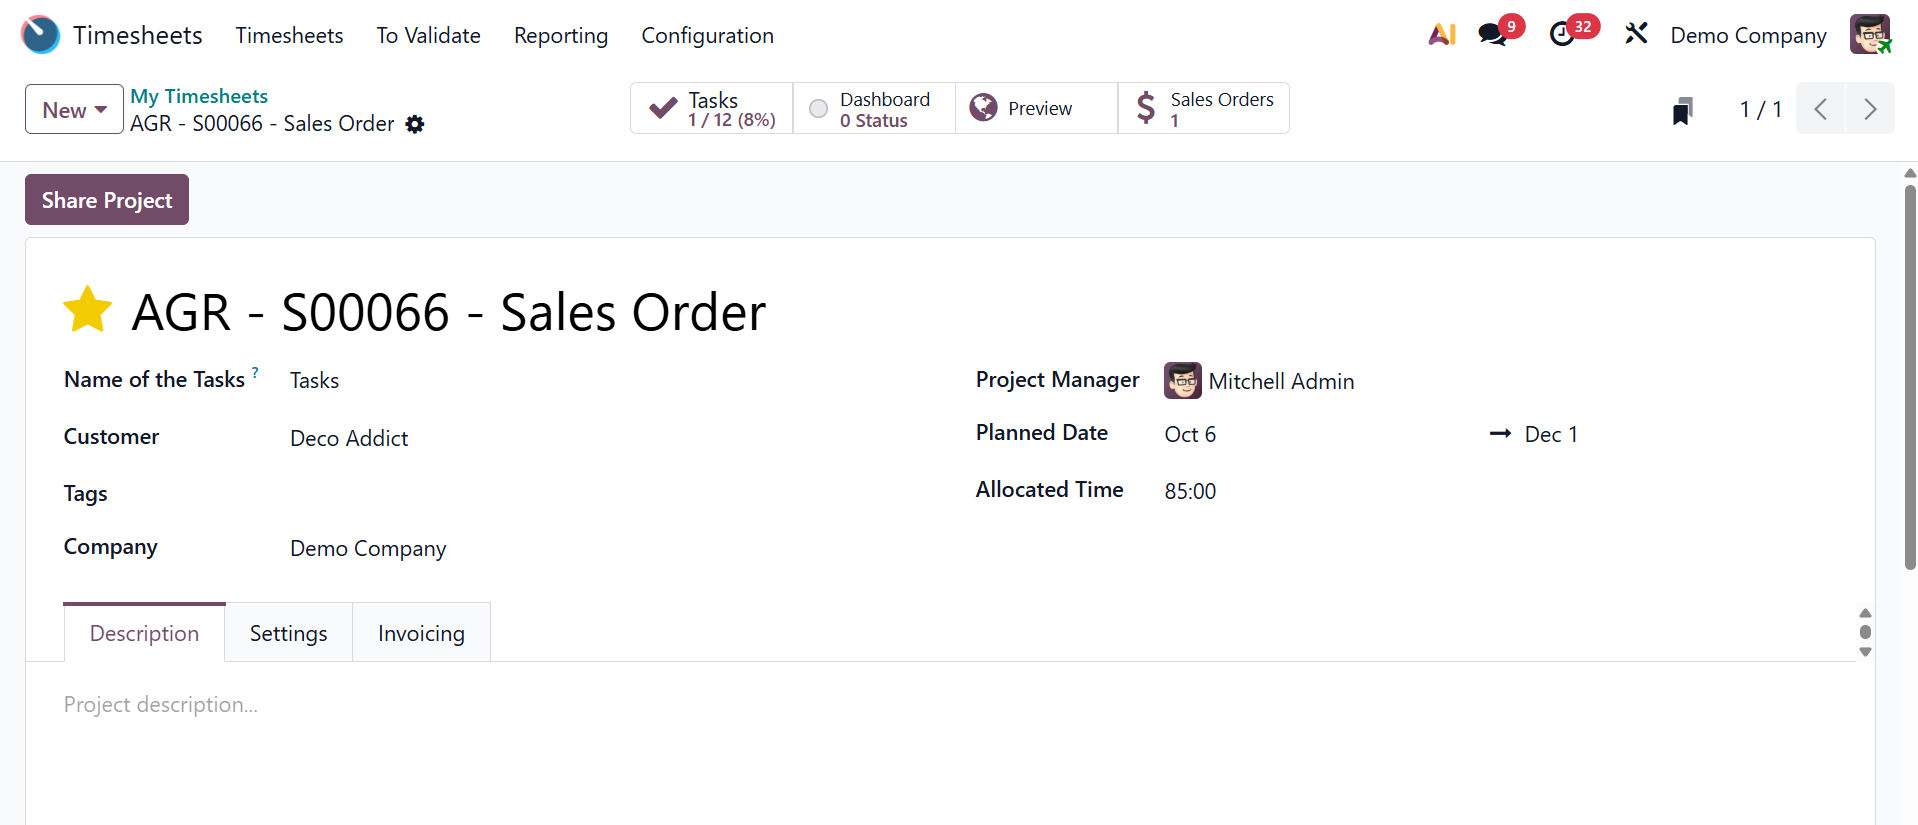Open the gear actions menu
This screenshot has height=825, width=1918.
pos(415,124)
